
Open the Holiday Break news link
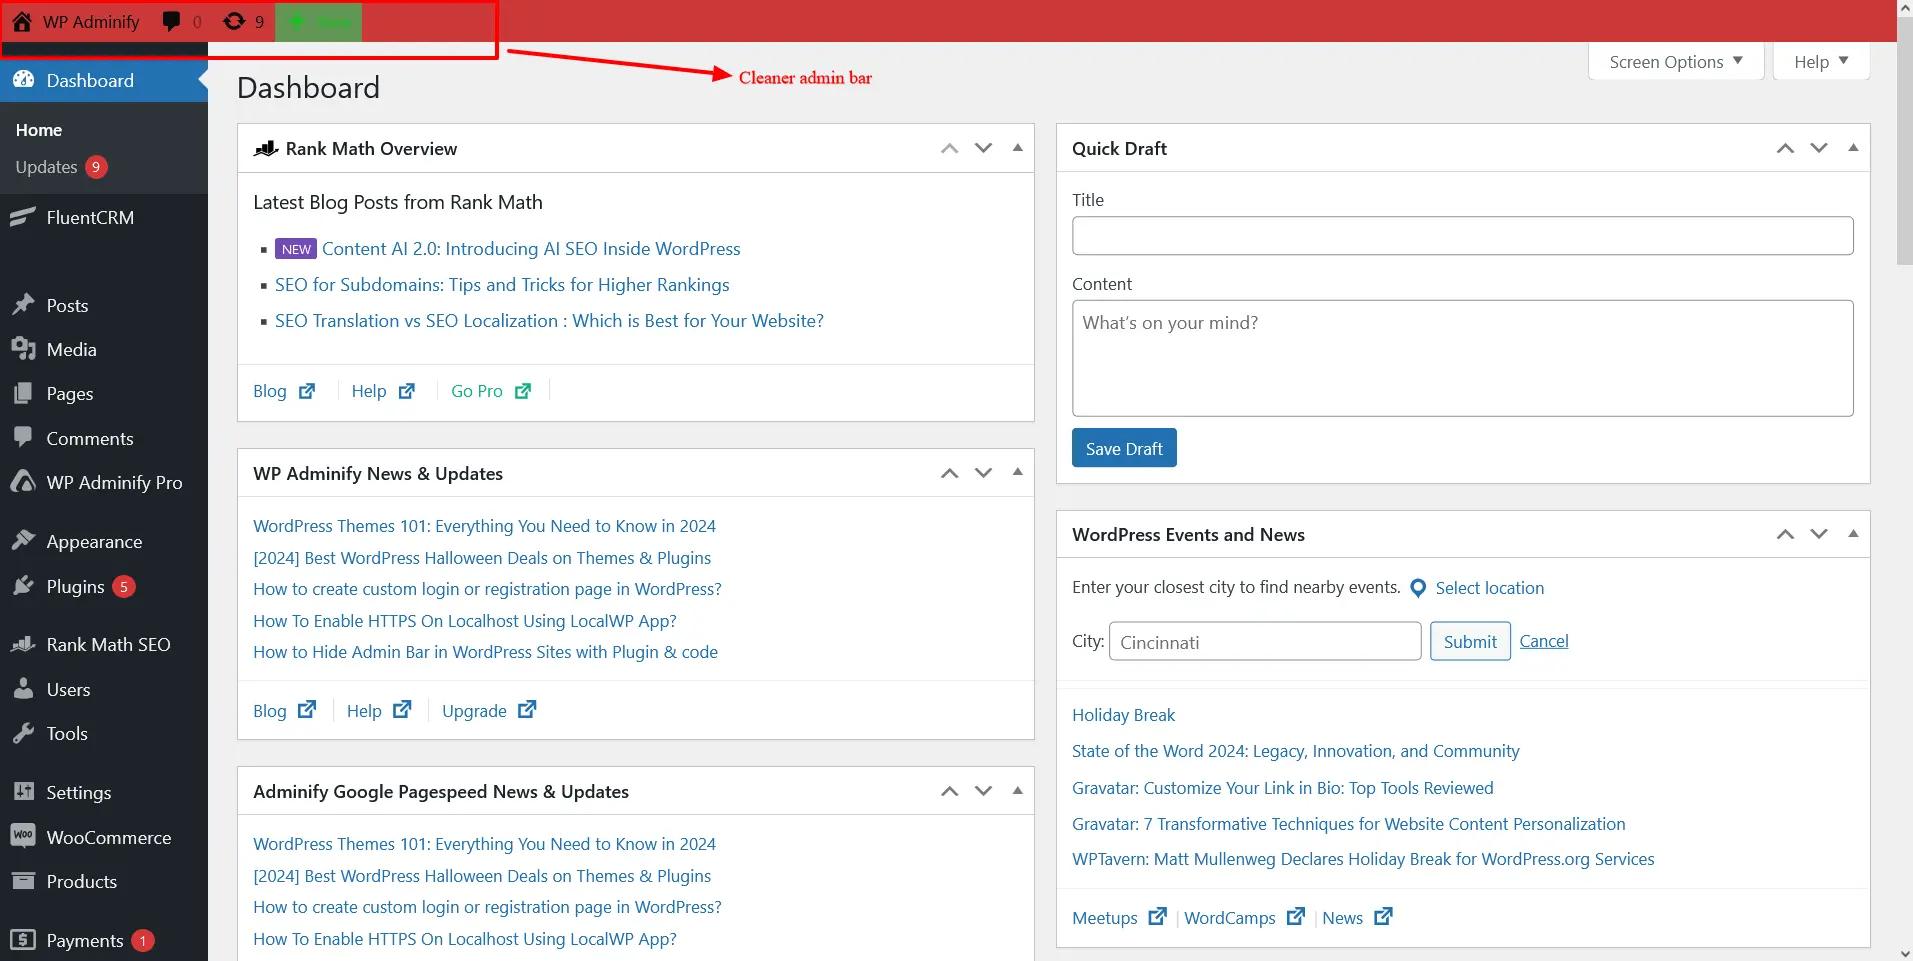pos(1123,715)
